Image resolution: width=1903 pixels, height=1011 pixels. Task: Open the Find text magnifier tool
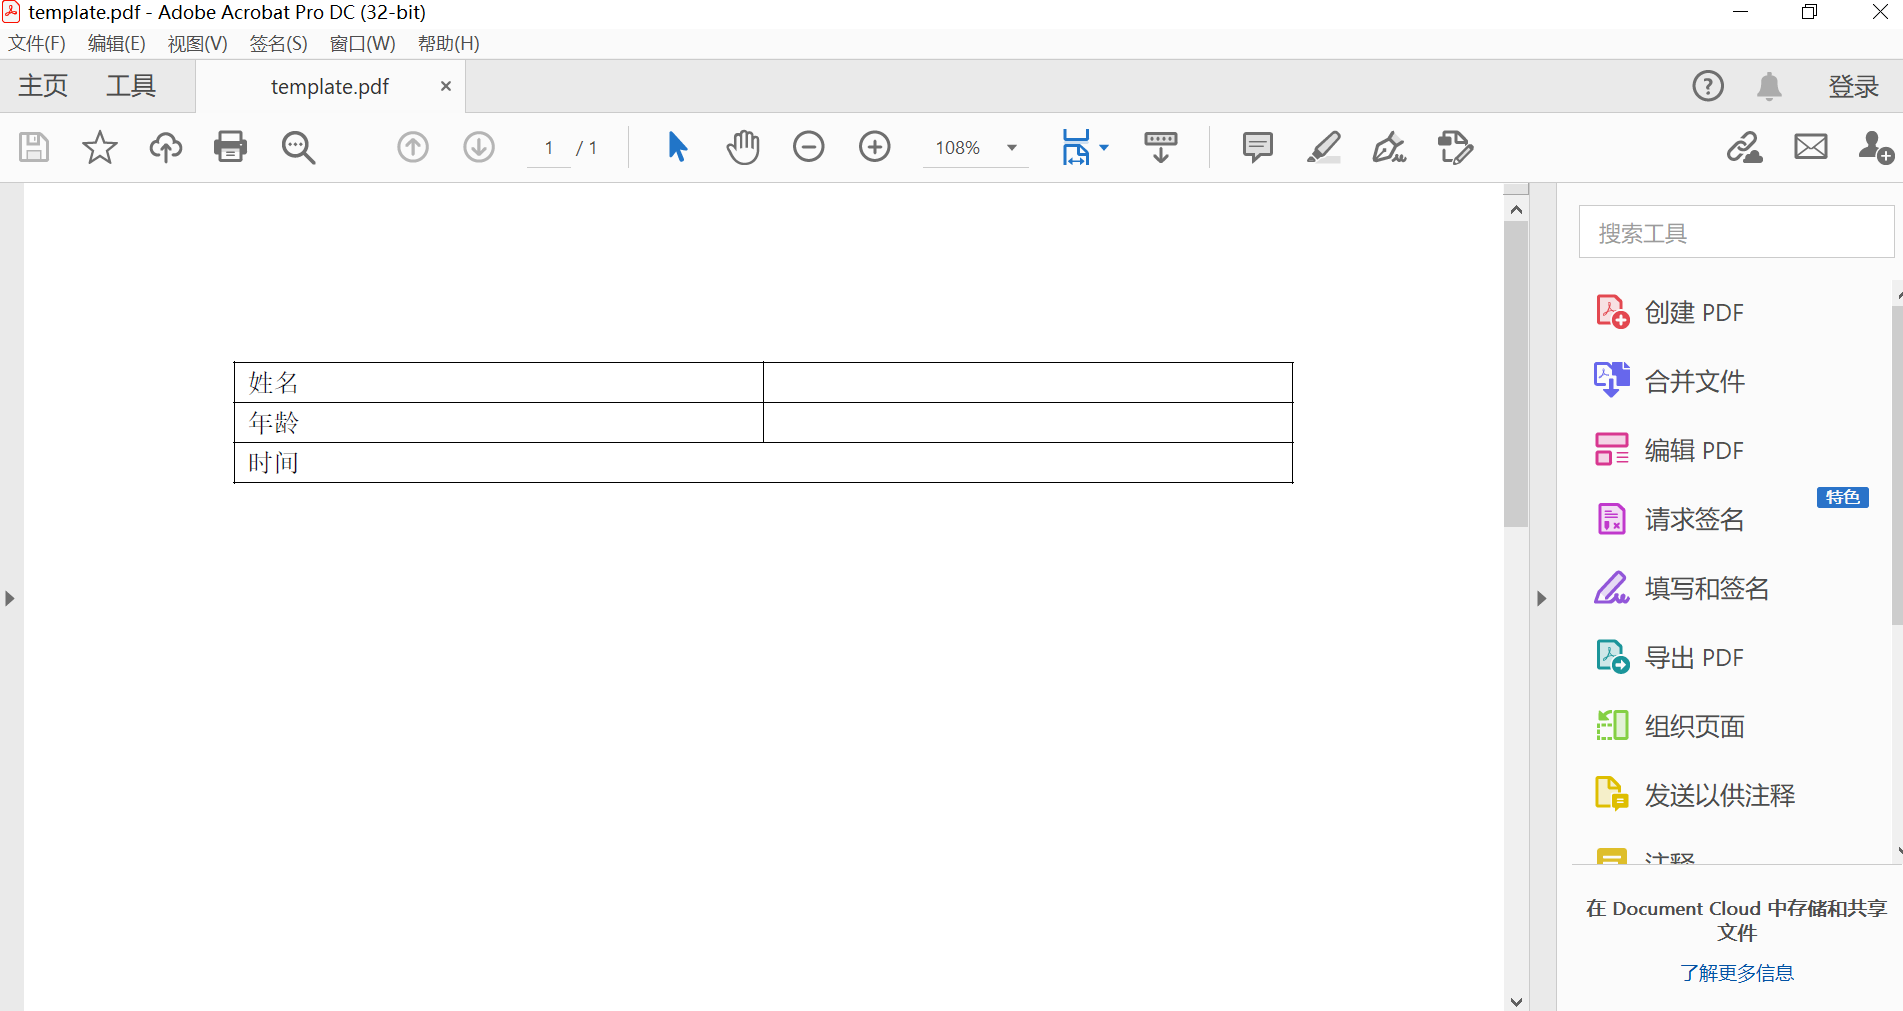298,148
